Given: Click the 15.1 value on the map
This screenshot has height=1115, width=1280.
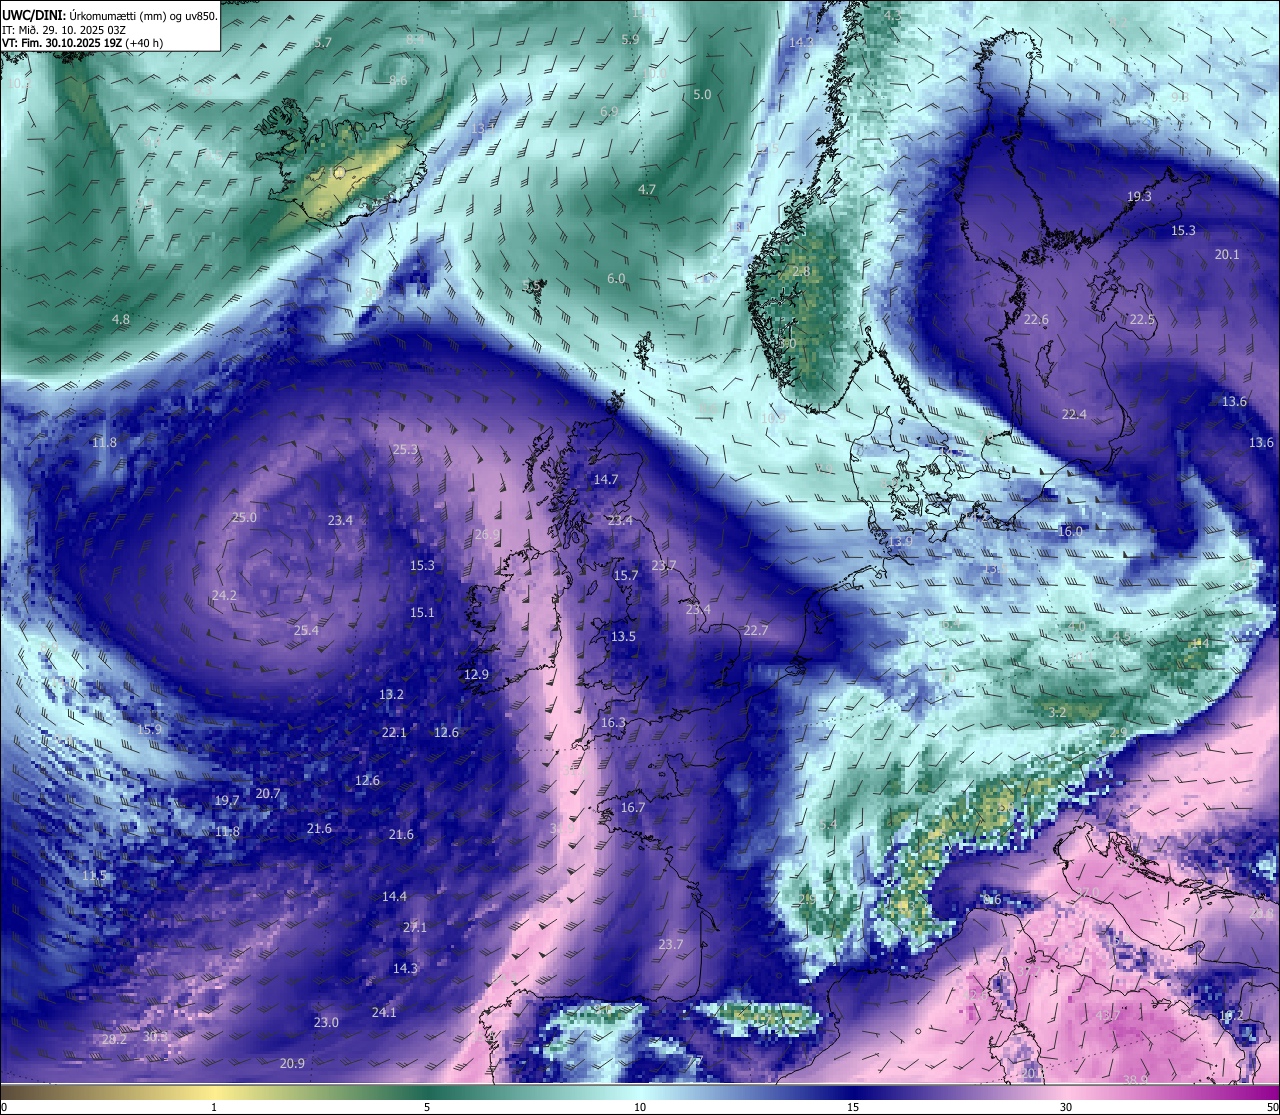Looking at the screenshot, I should pyautogui.click(x=422, y=613).
